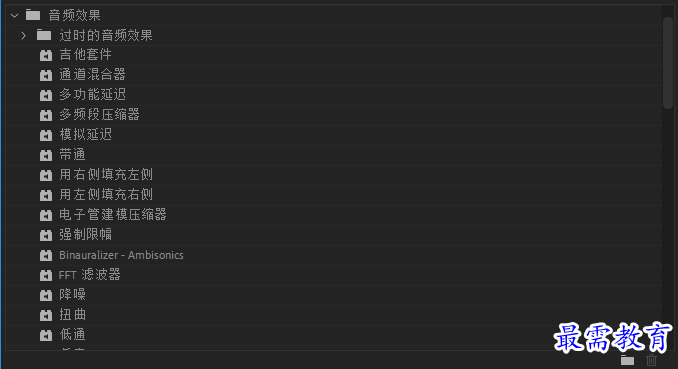Expand the 过时的音频效果 folder arrow
Viewport: 678px width, 369px height.
(24, 35)
